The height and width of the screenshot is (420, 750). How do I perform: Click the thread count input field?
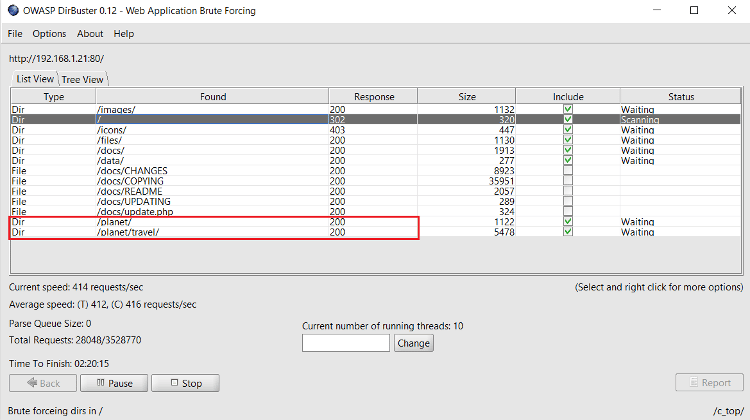[x=345, y=343]
